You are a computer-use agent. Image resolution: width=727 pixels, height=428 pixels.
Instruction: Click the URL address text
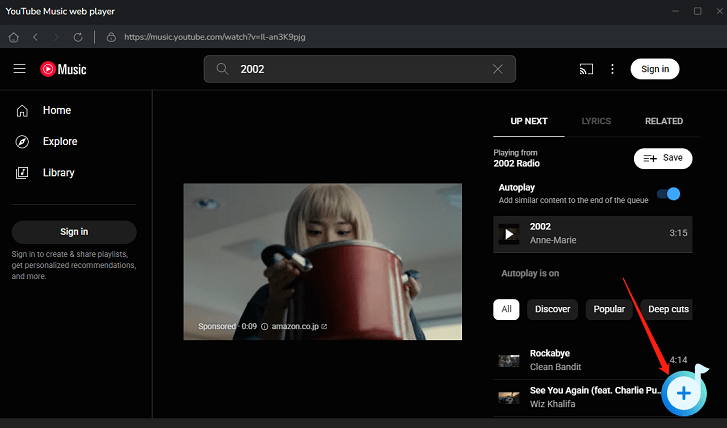(x=215, y=37)
